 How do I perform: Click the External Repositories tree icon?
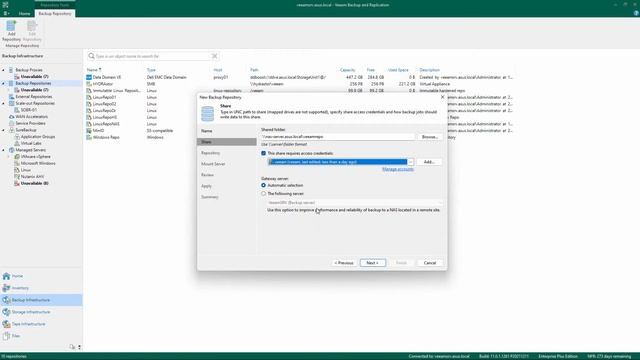(x=11, y=97)
